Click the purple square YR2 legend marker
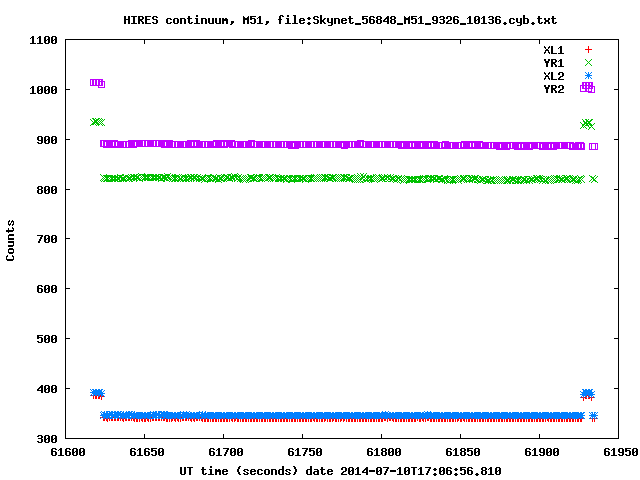This screenshot has height=480, width=640. 587,87
